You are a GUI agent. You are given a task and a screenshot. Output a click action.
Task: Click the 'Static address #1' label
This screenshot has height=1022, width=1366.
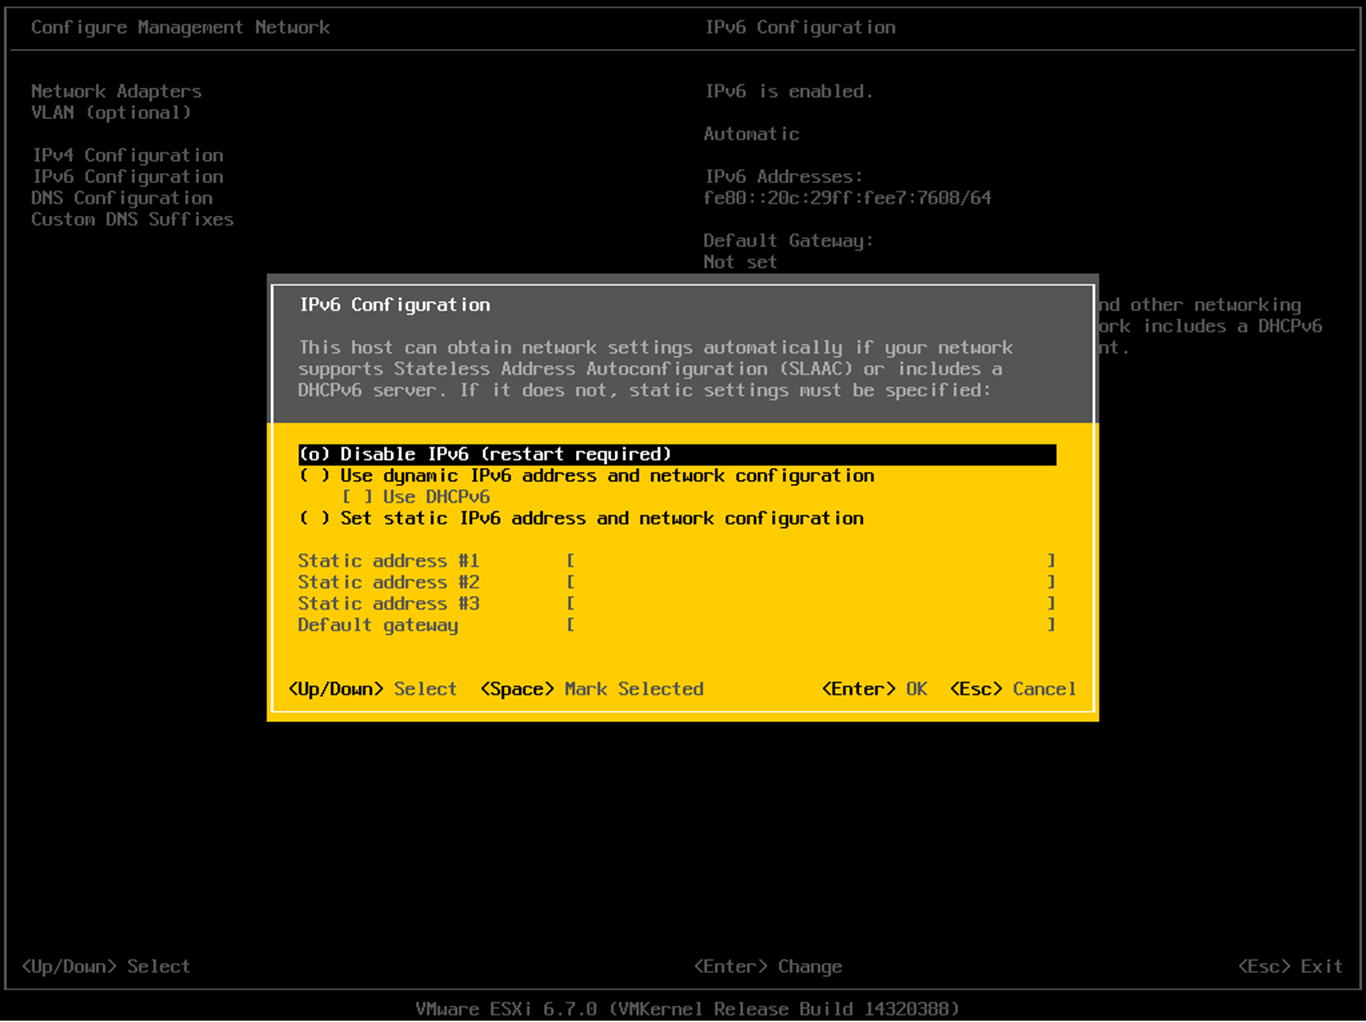point(389,561)
